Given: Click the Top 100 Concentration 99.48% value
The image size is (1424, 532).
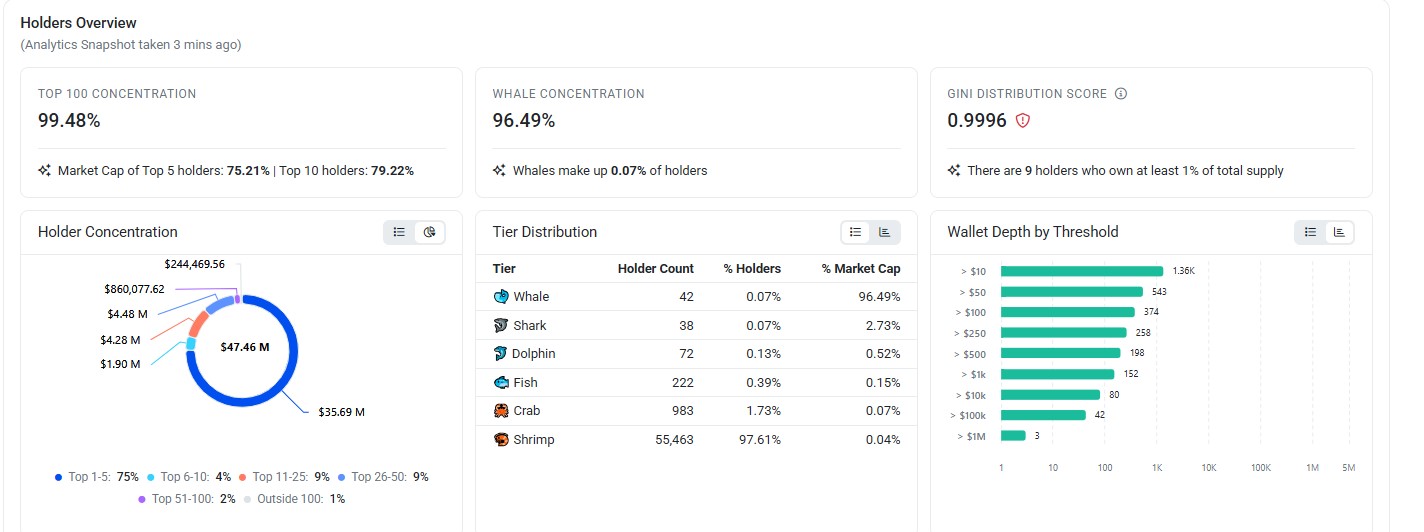Looking at the screenshot, I should pyautogui.click(x=69, y=121).
